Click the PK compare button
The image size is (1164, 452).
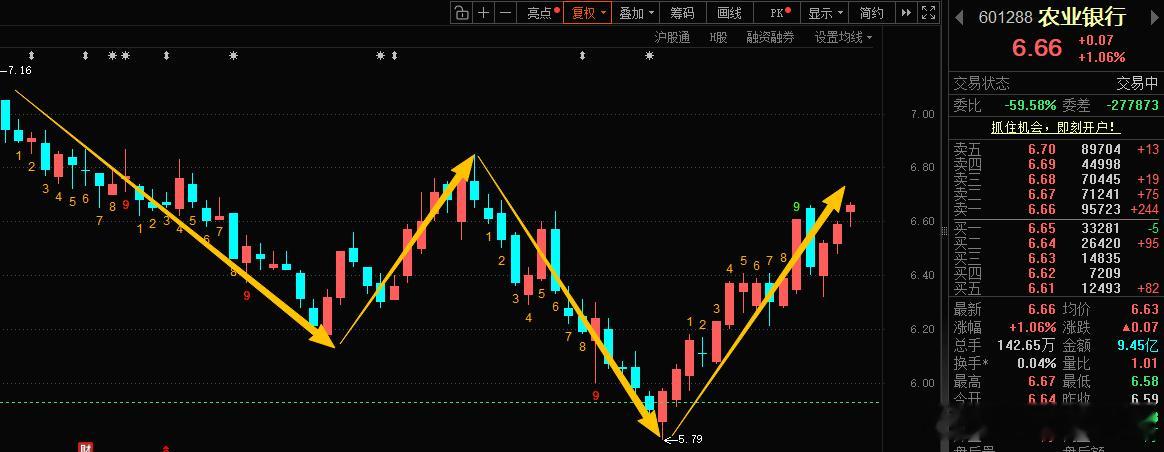(779, 13)
